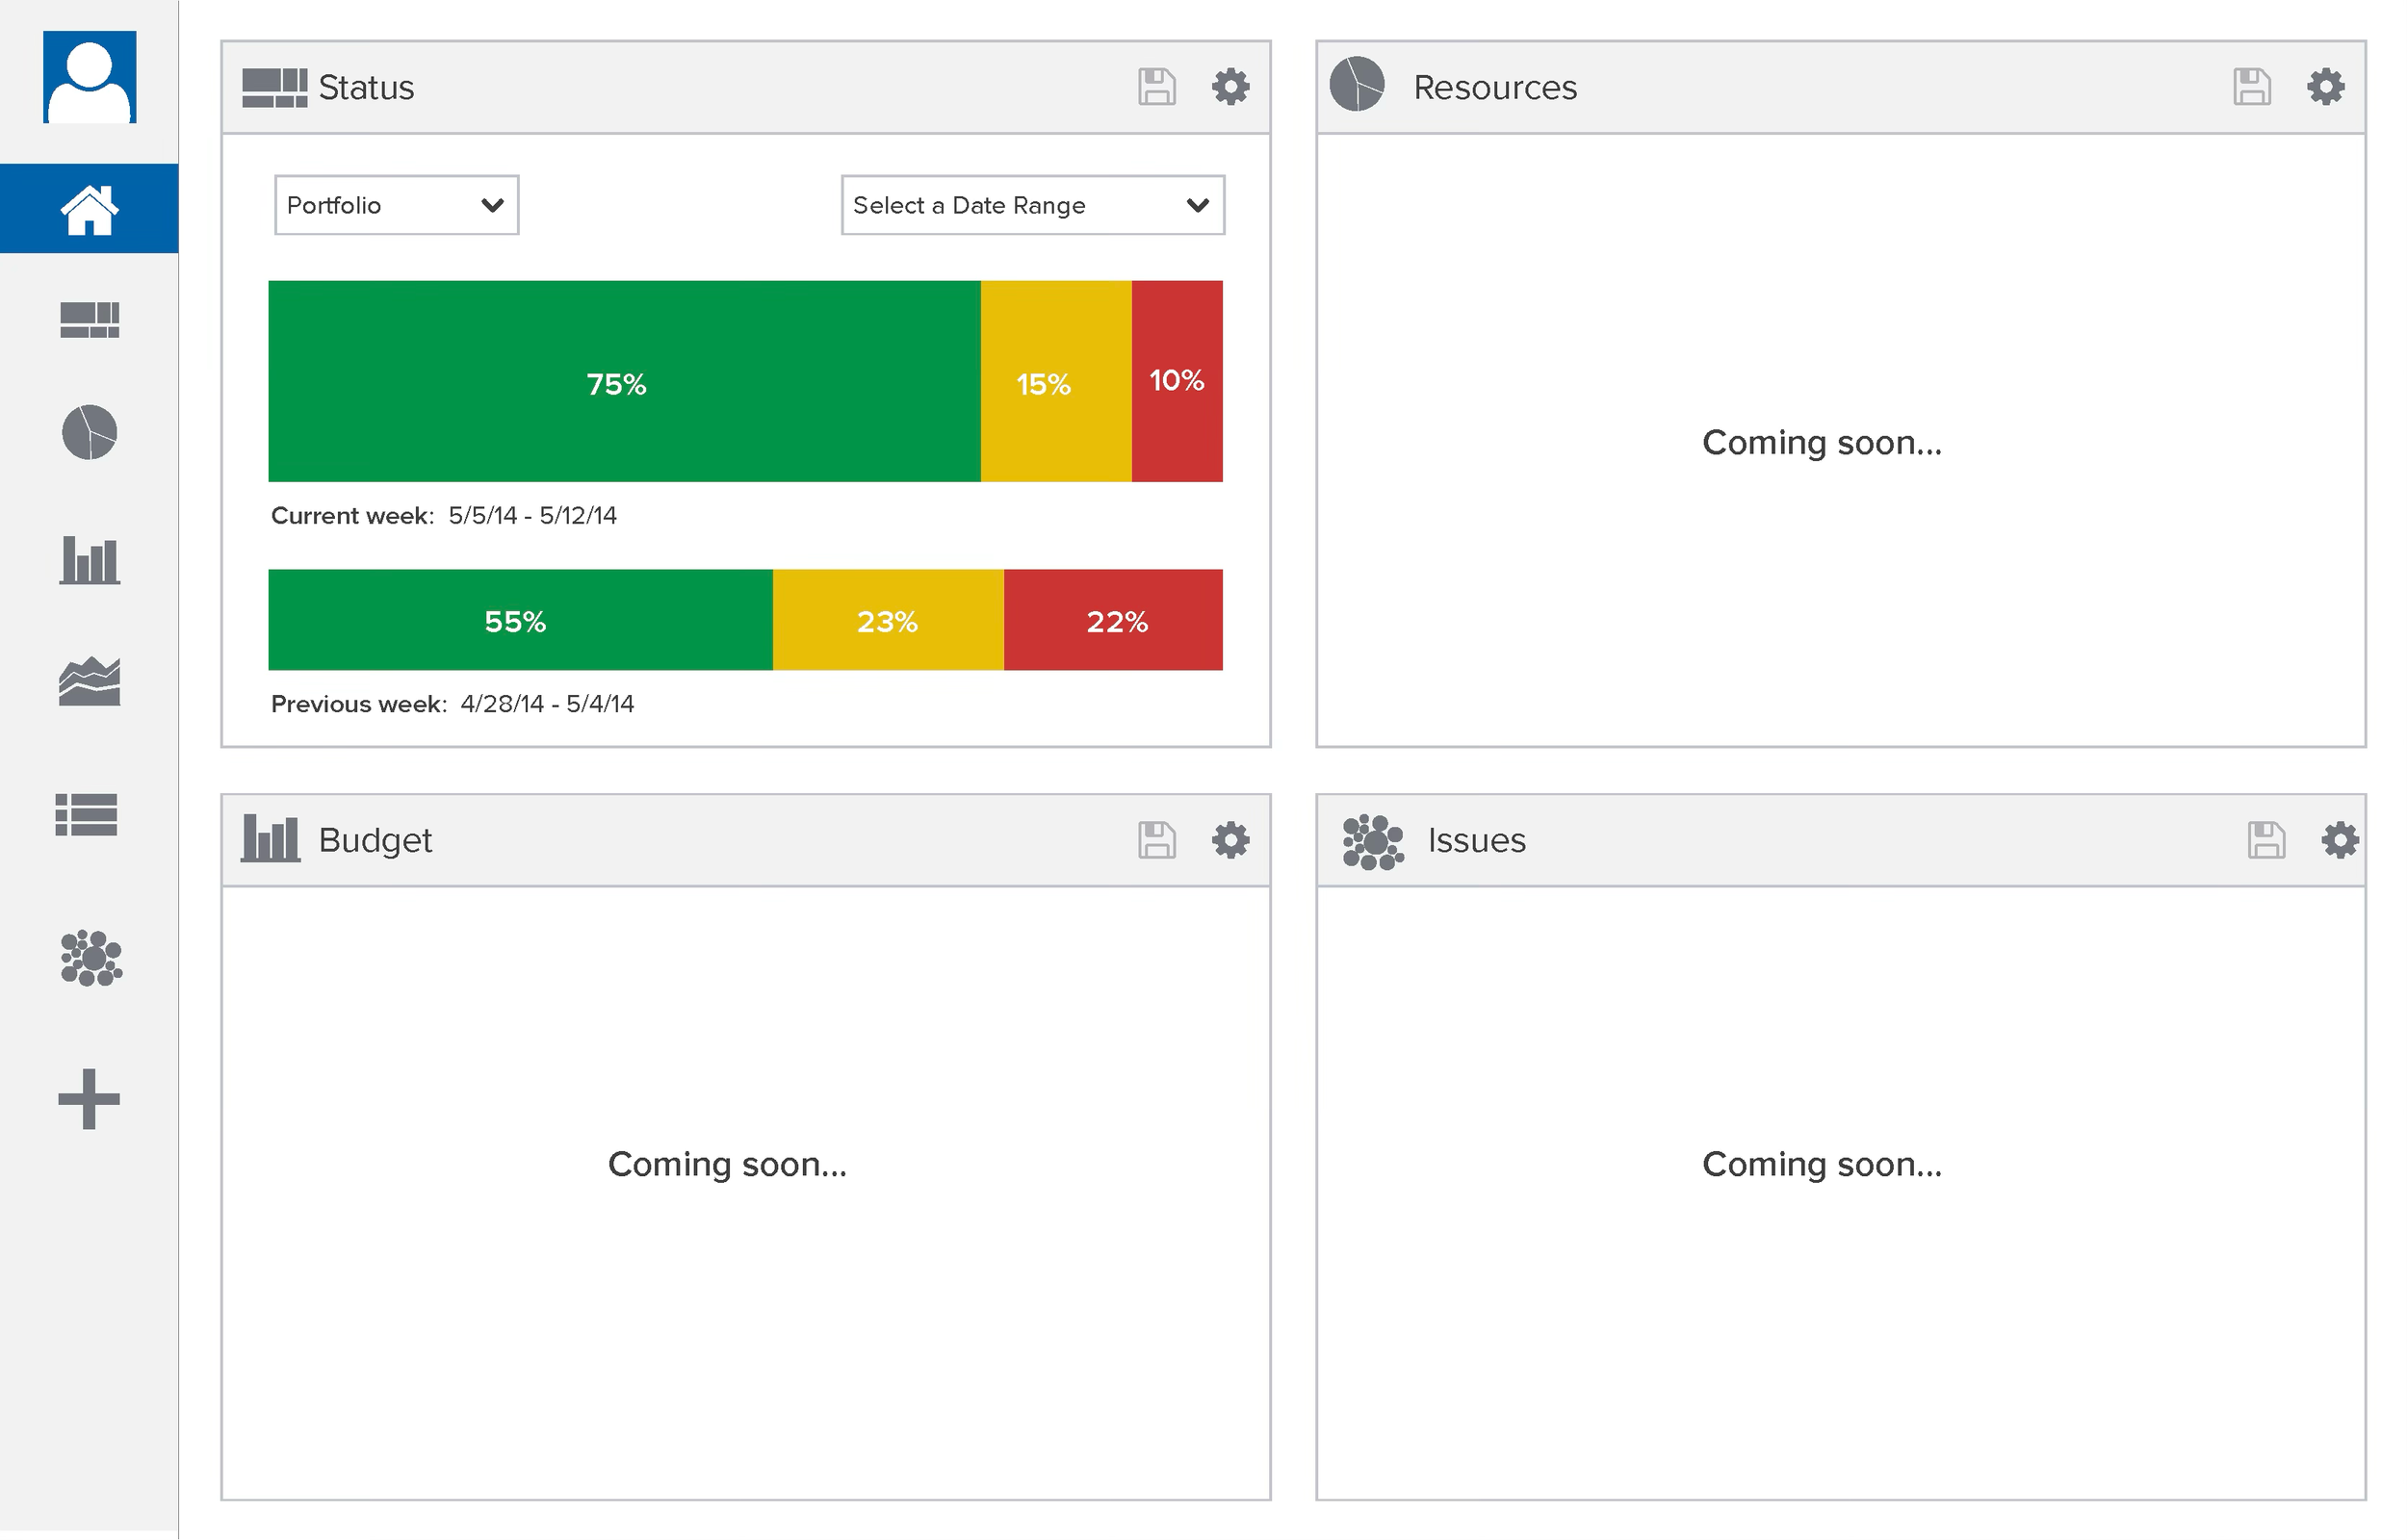This screenshot has height=1540, width=2407.
Task: Click the user profile avatar icon
Action: point(89,77)
